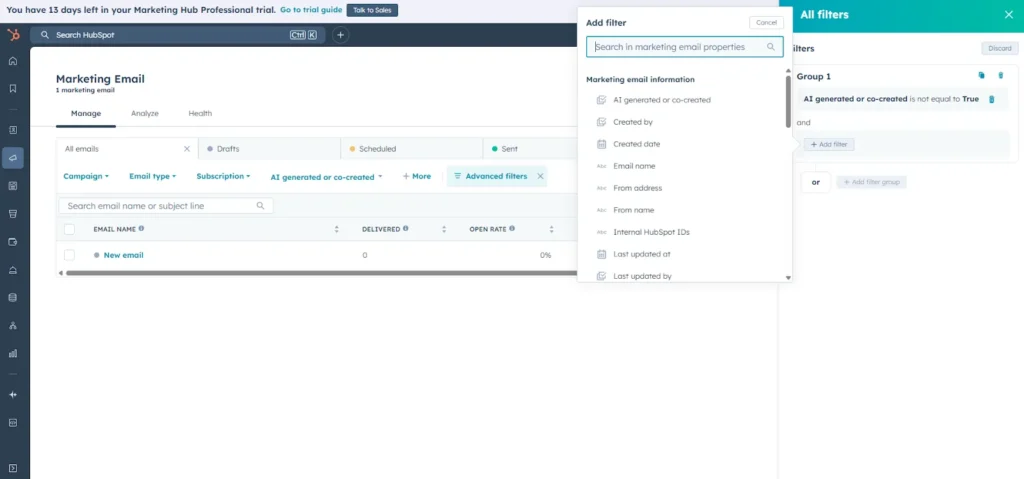
Task: Select the All emails view tab
Action: click(x=127, y=149)
